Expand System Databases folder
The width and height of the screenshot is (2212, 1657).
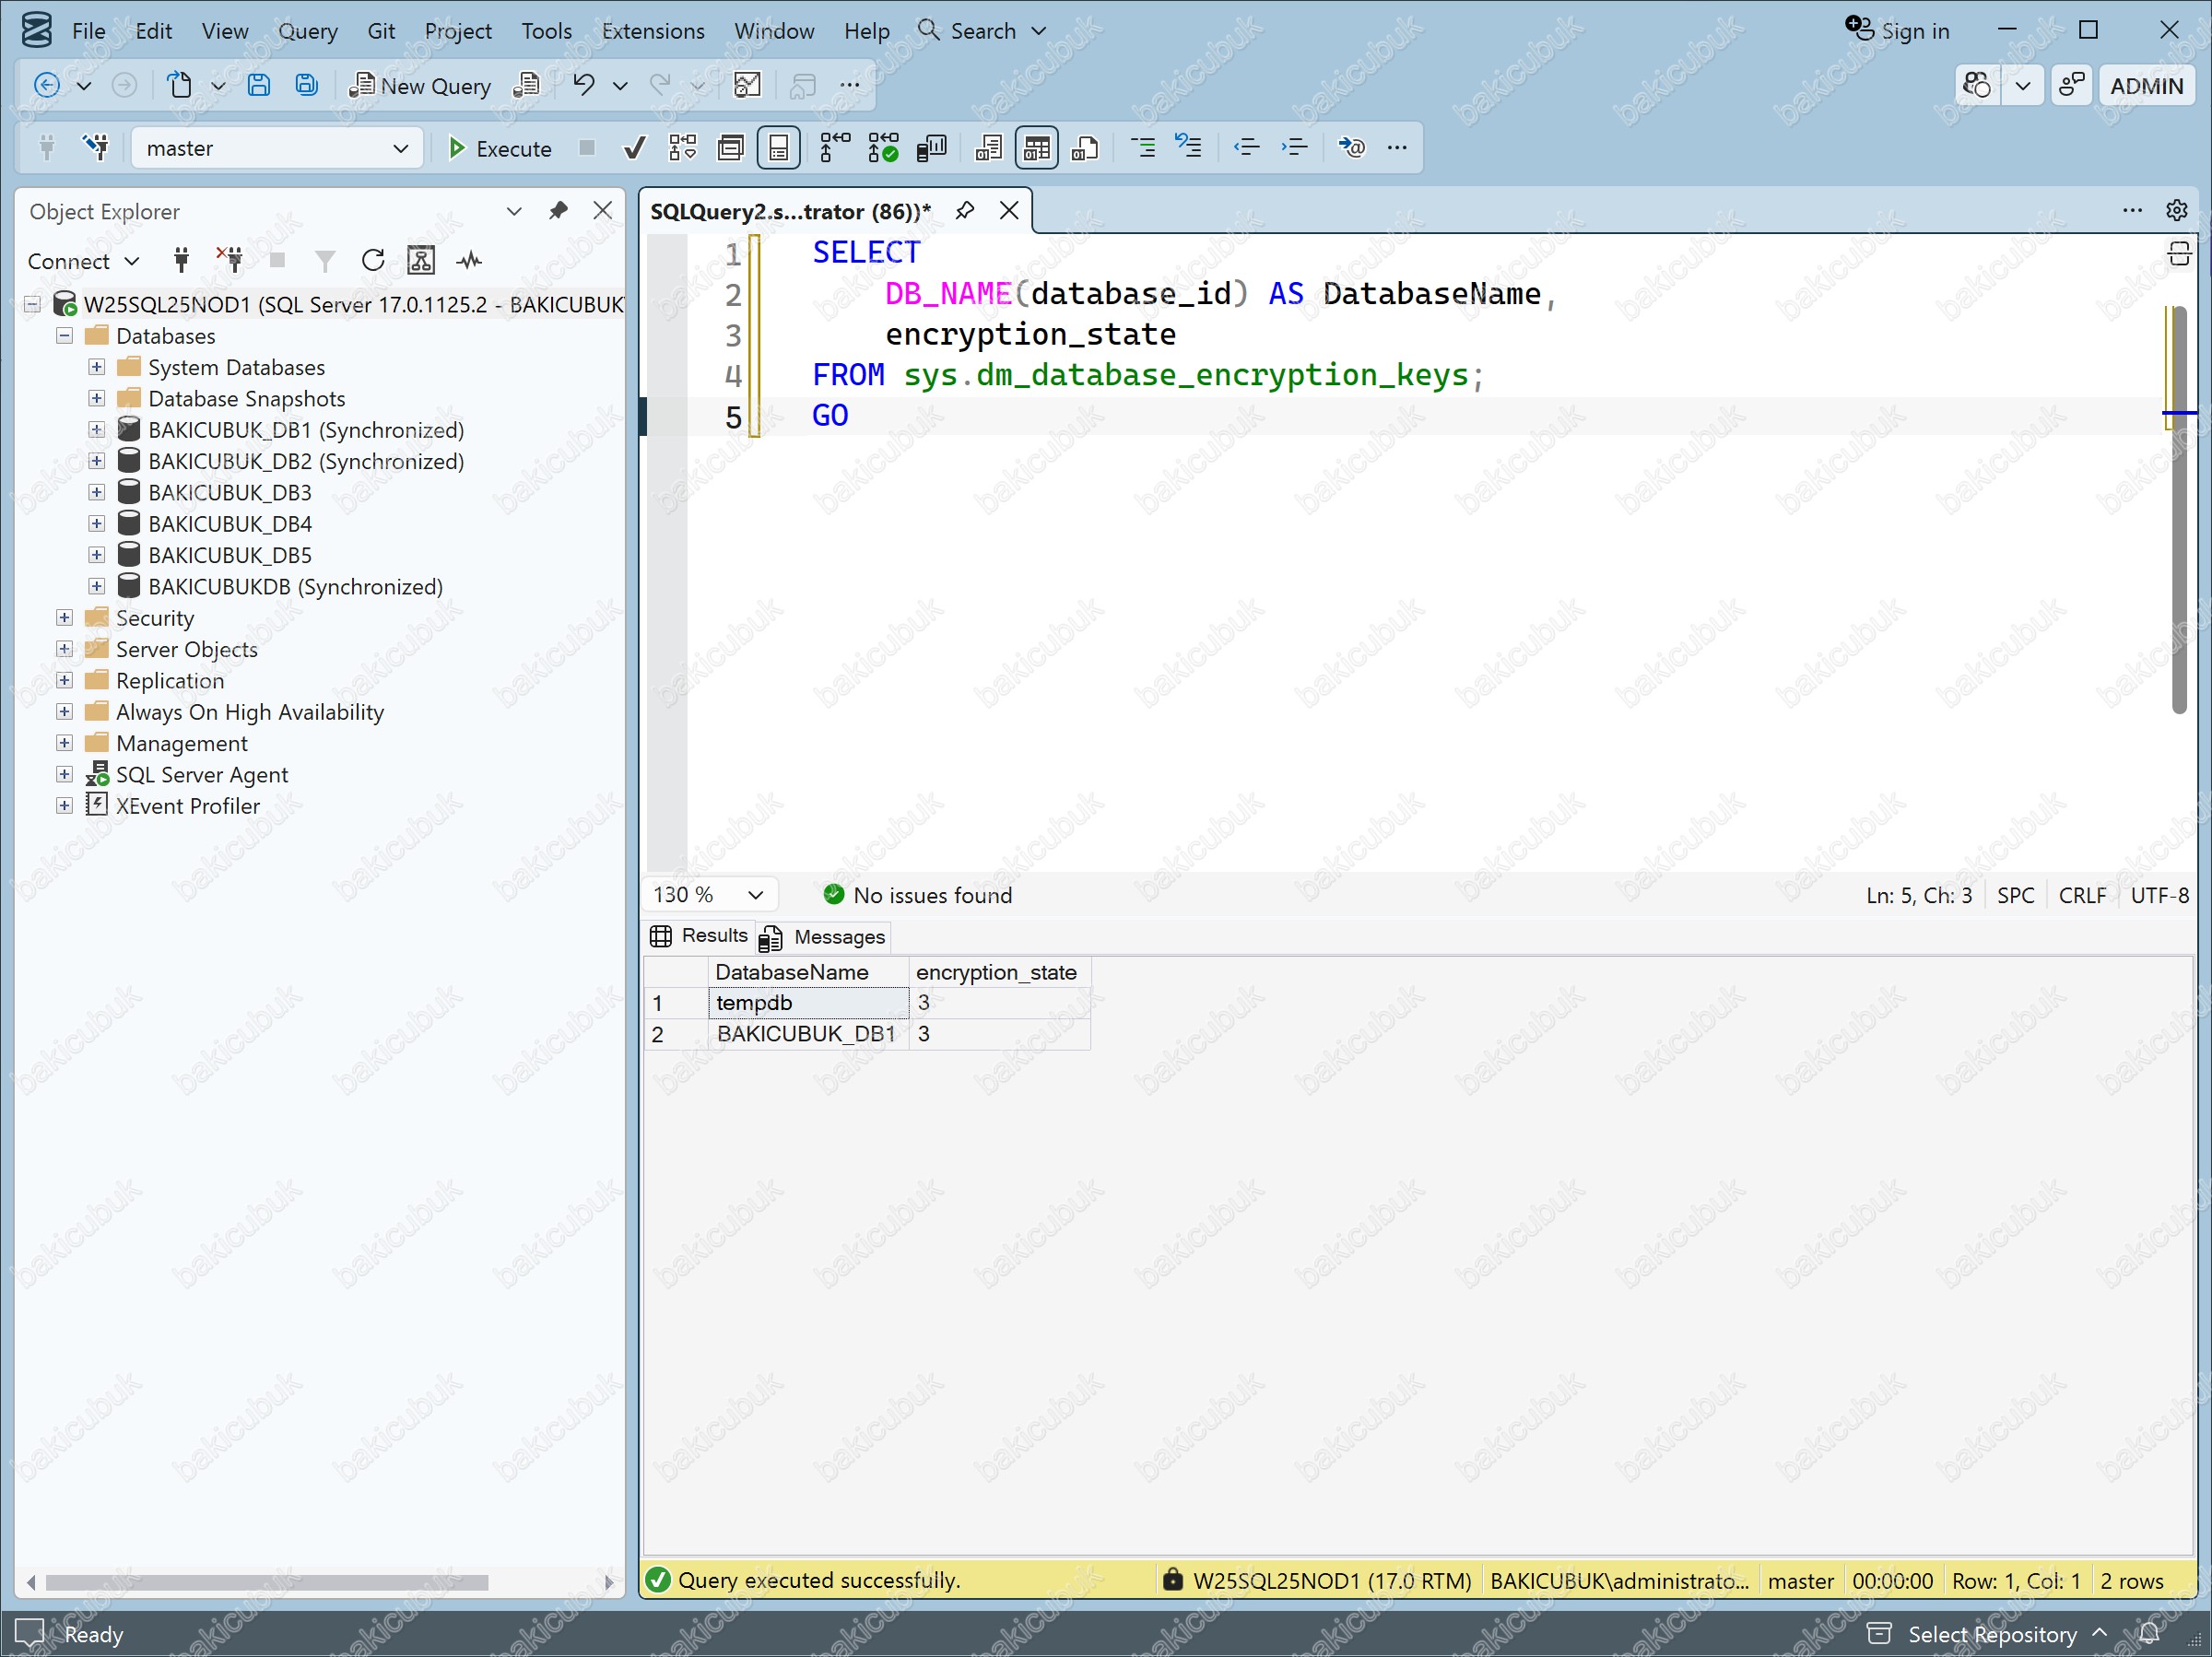pyautogui.click(x=97, y=367)
